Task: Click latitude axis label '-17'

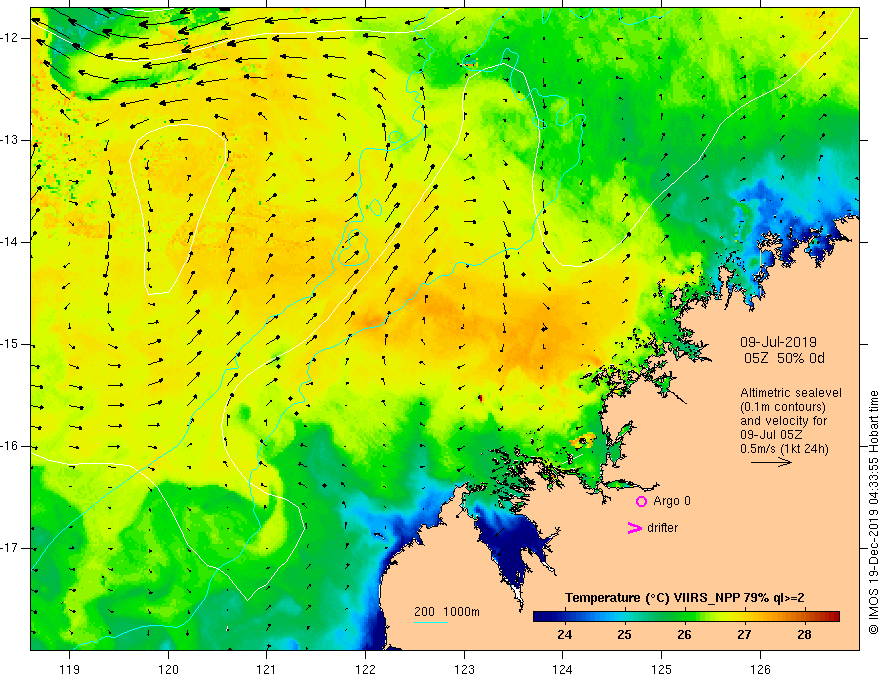Action: (x=10, y=548)
